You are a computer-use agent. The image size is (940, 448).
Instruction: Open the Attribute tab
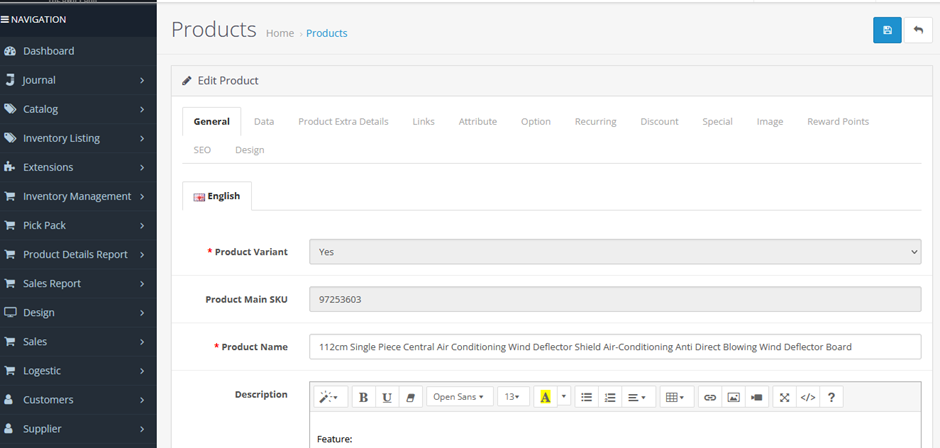477,121
